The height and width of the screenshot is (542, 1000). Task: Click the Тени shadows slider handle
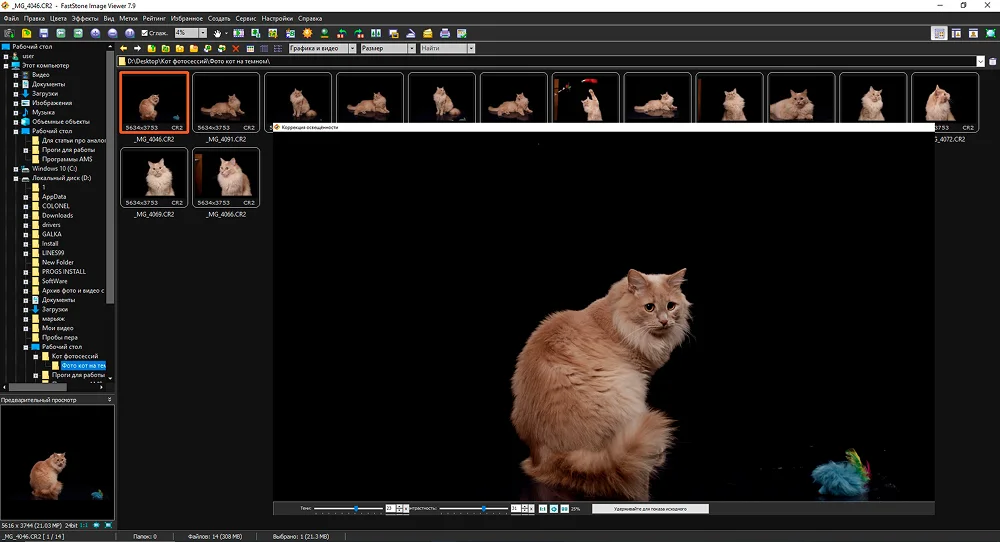coord(355,508)
